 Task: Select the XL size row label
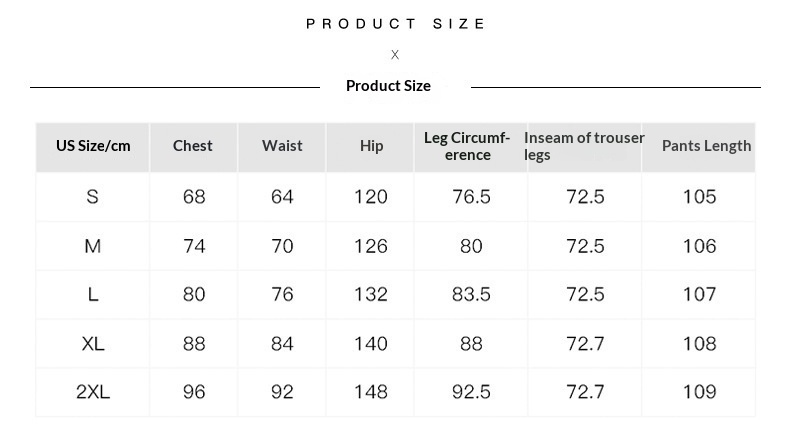(x=93, y=344)
